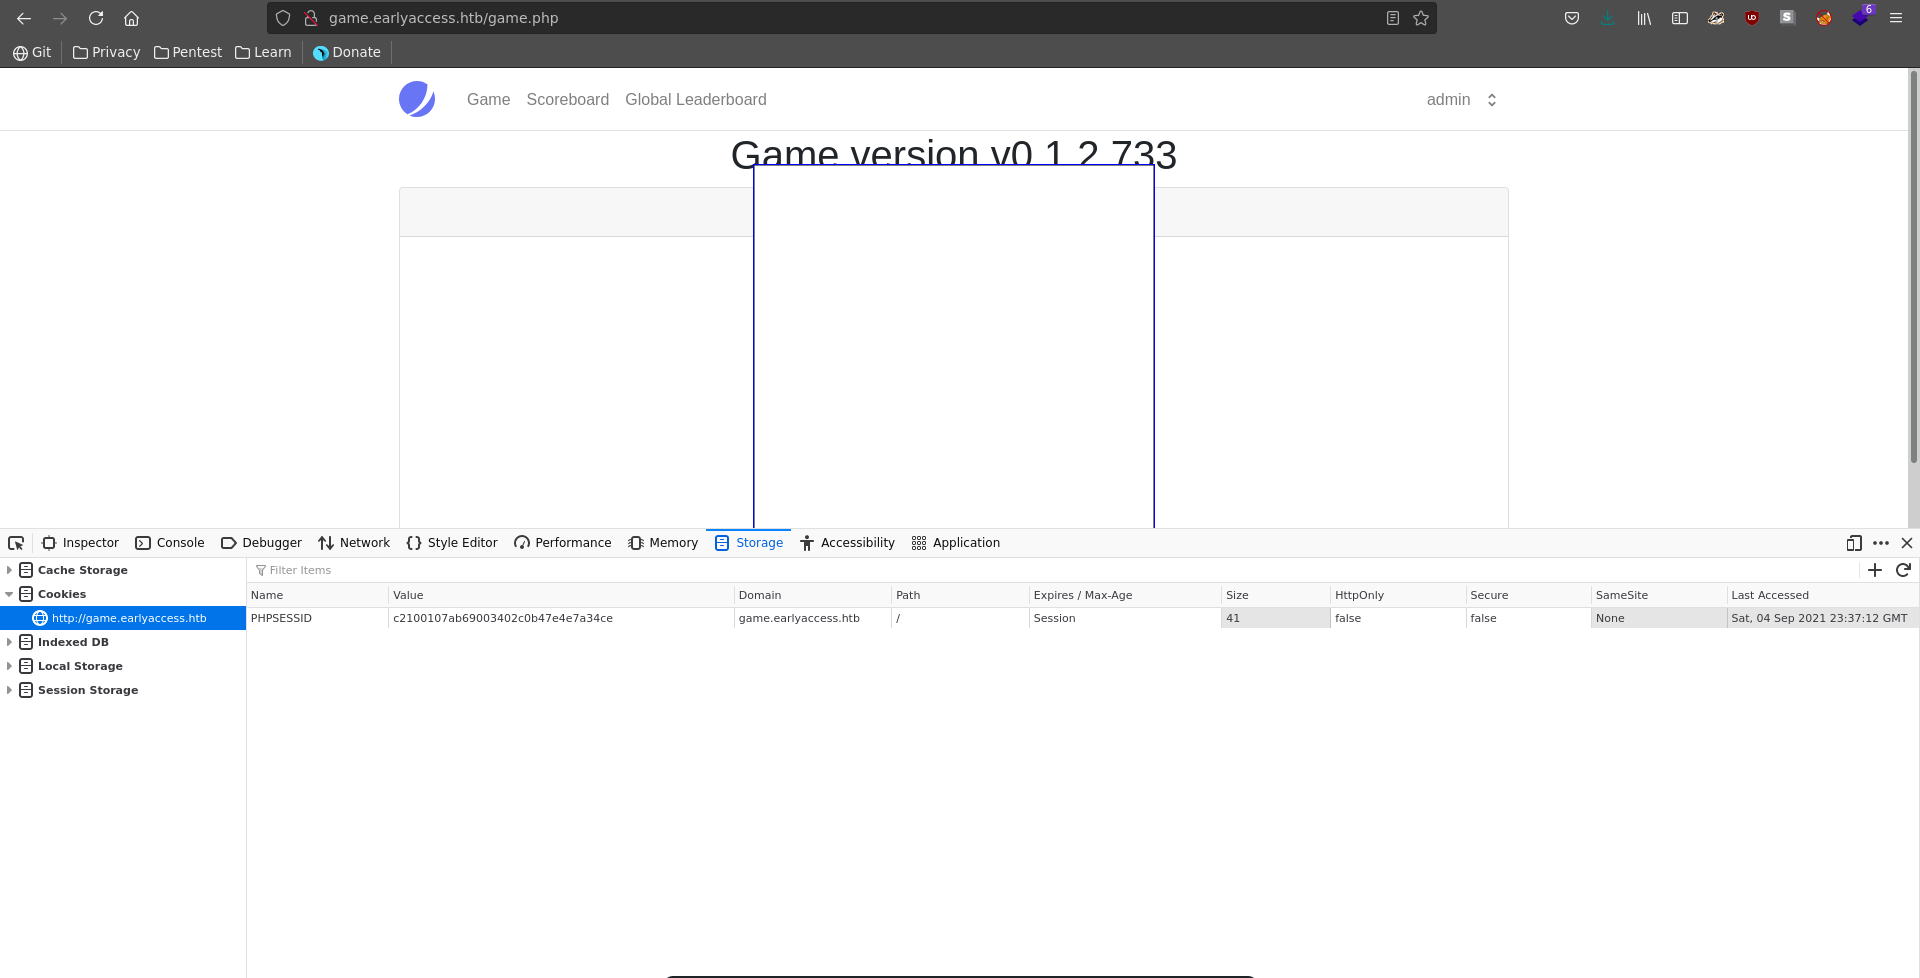The width and height of the screenshot is (1920, 978).
Task: Expand the Local Storage tree node
Action: click(9, 666)
